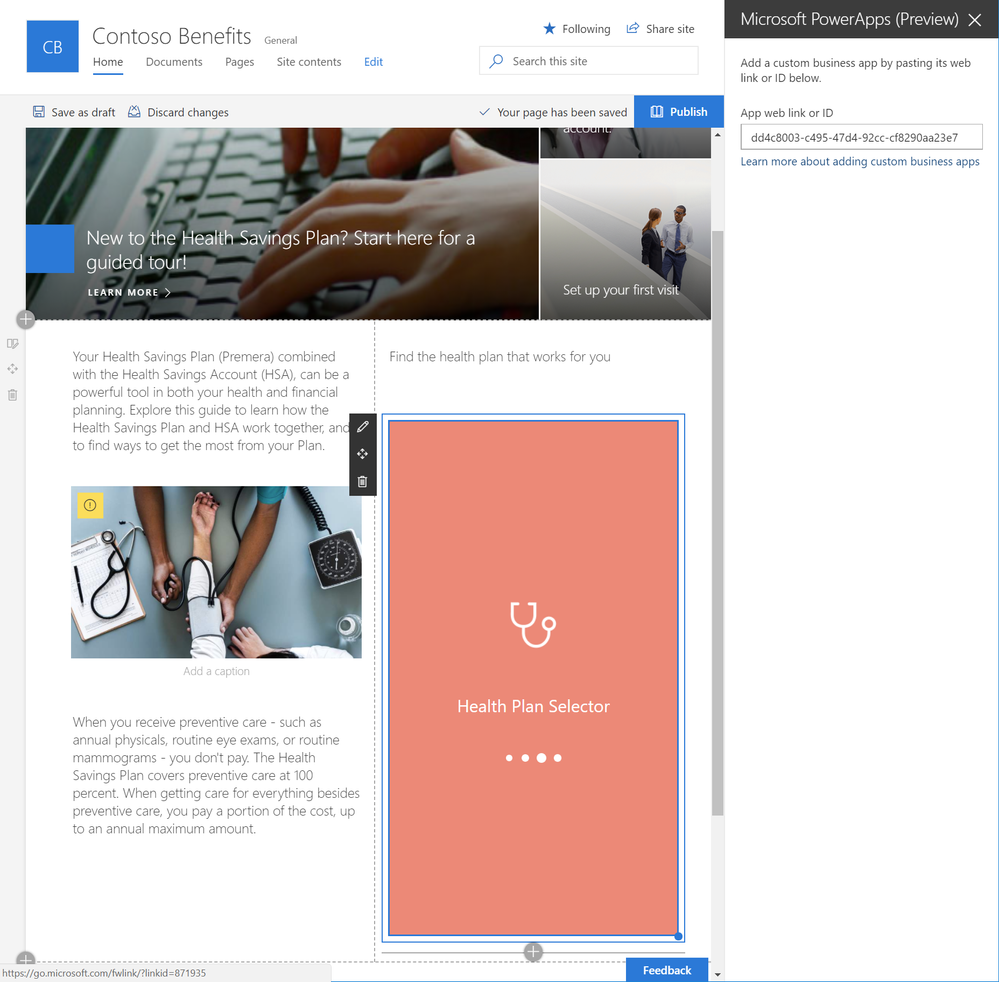This screenshot has width=999, height=982.
Task: Click 'Find the health plan that works for you'
Action: click(500, 356)
